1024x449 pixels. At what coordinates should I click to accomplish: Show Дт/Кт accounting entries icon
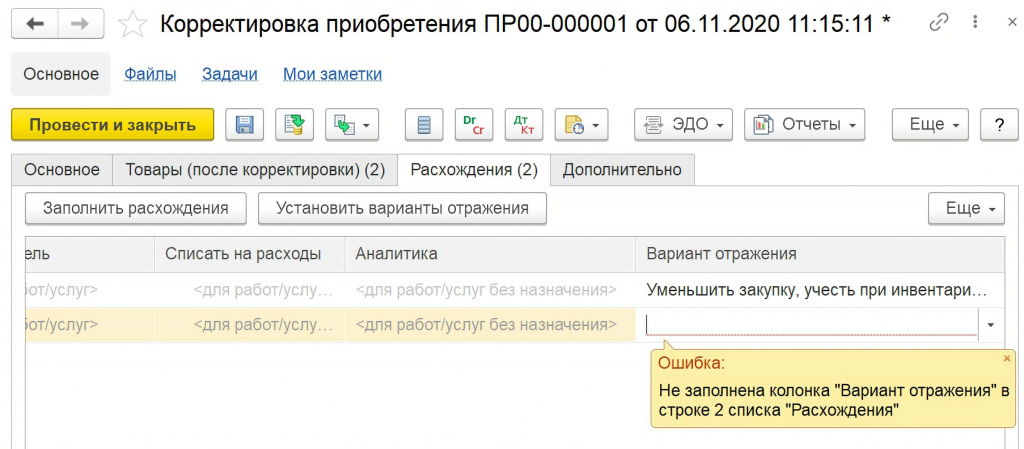coord(524,125)
